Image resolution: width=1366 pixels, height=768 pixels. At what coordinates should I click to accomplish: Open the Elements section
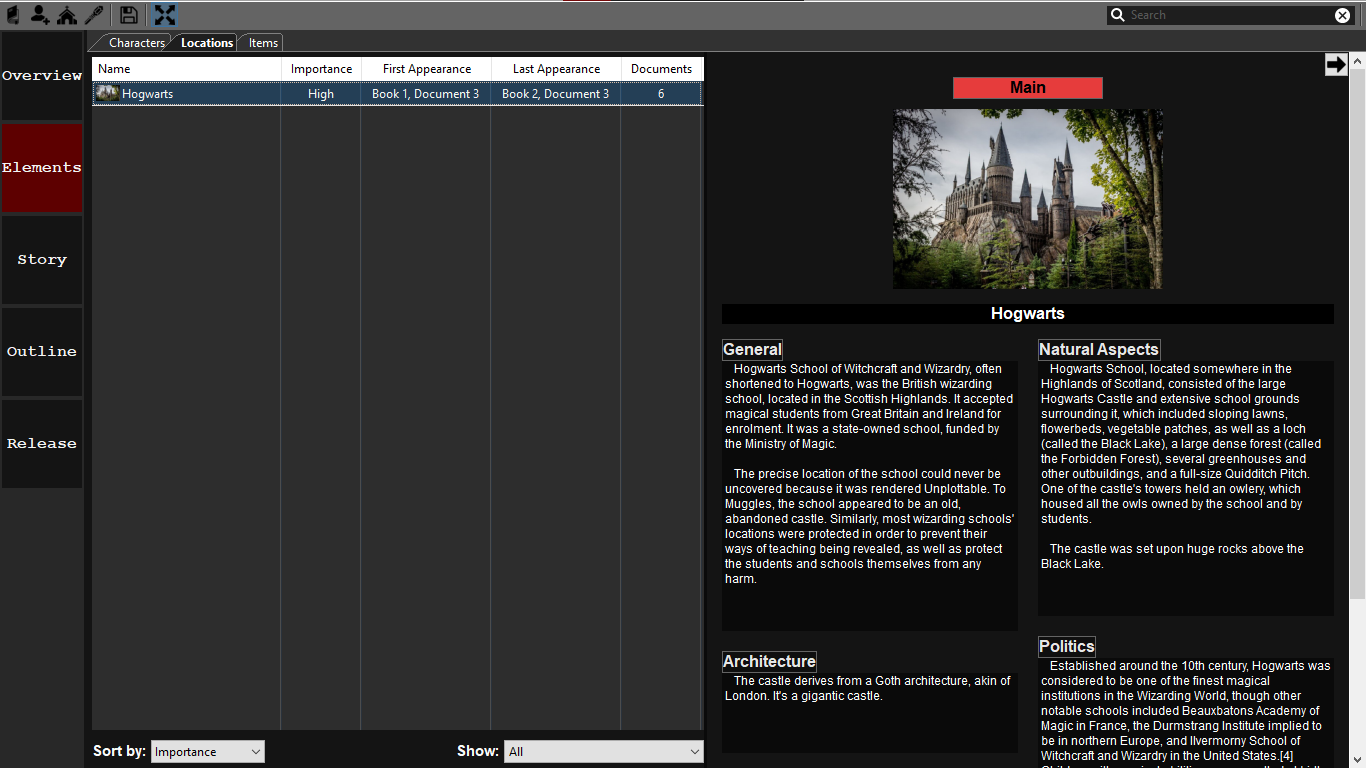coord(42,168)
